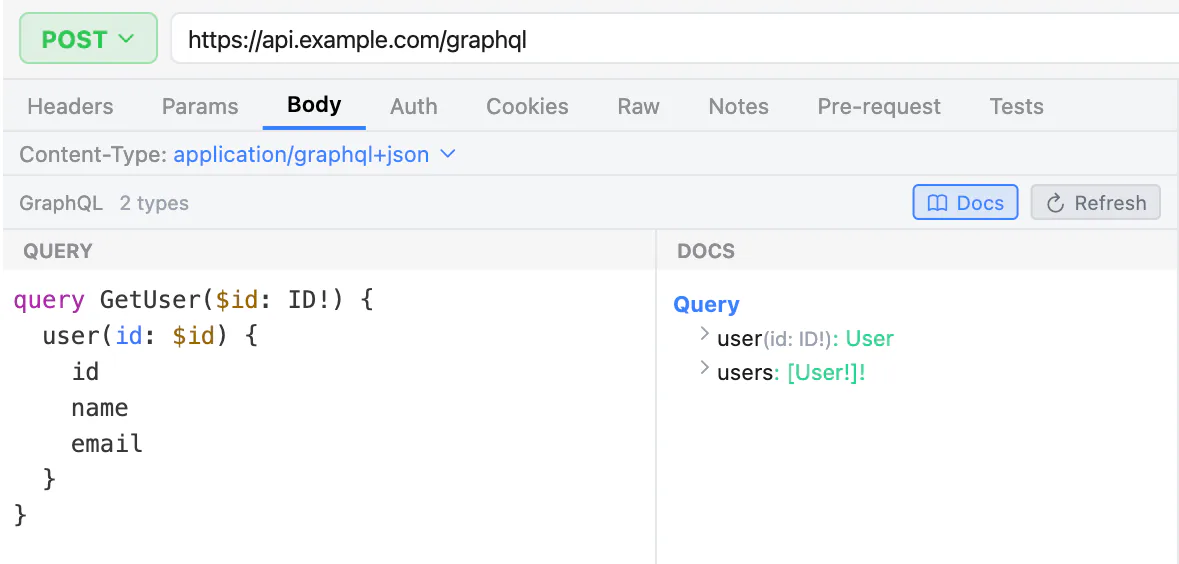Screen dimensions: 1179x564
Task: Click the 'id' field line in query editor
Action: [x=85, y=371]
